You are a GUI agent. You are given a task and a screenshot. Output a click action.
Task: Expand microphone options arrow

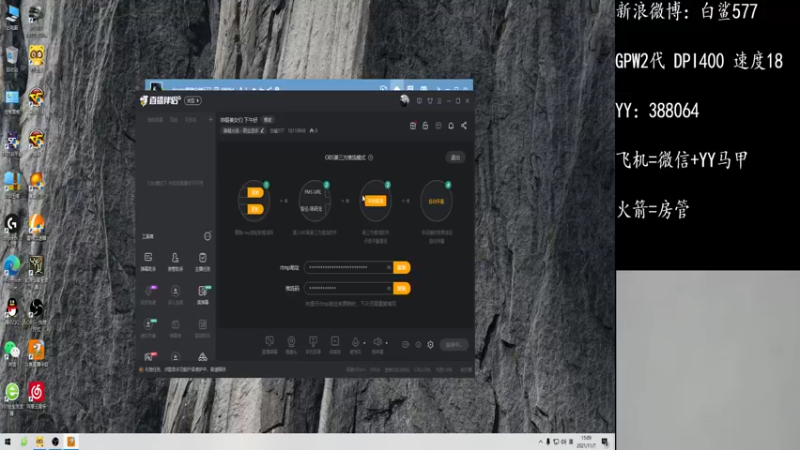(364, 343)
